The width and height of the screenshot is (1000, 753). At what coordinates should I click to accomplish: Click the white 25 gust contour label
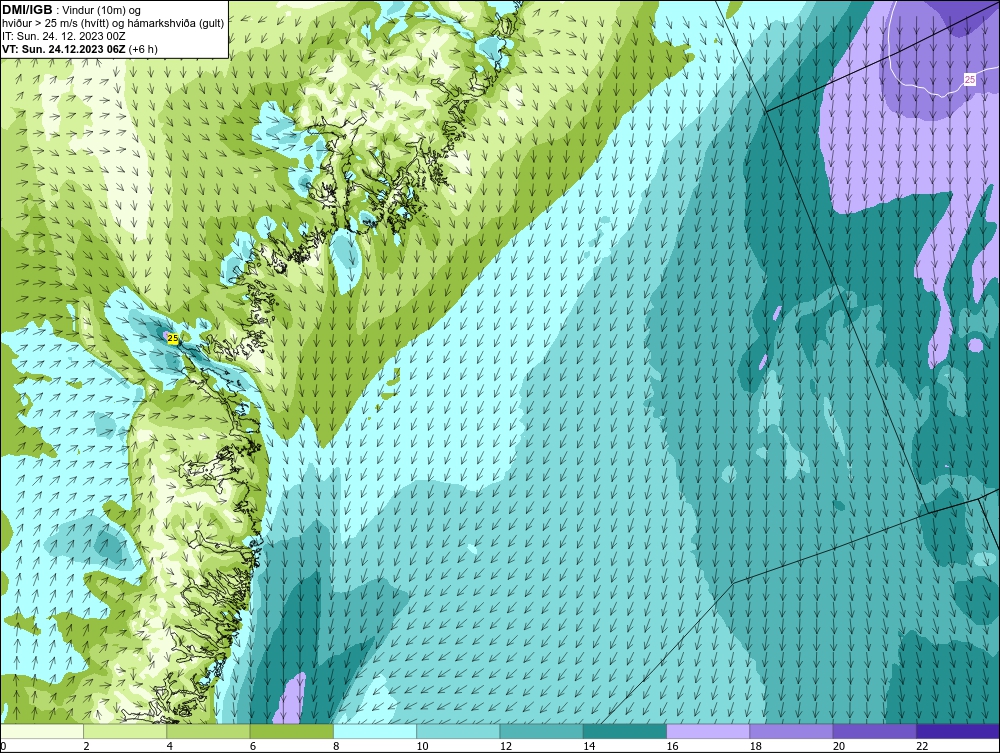point(969,80)
